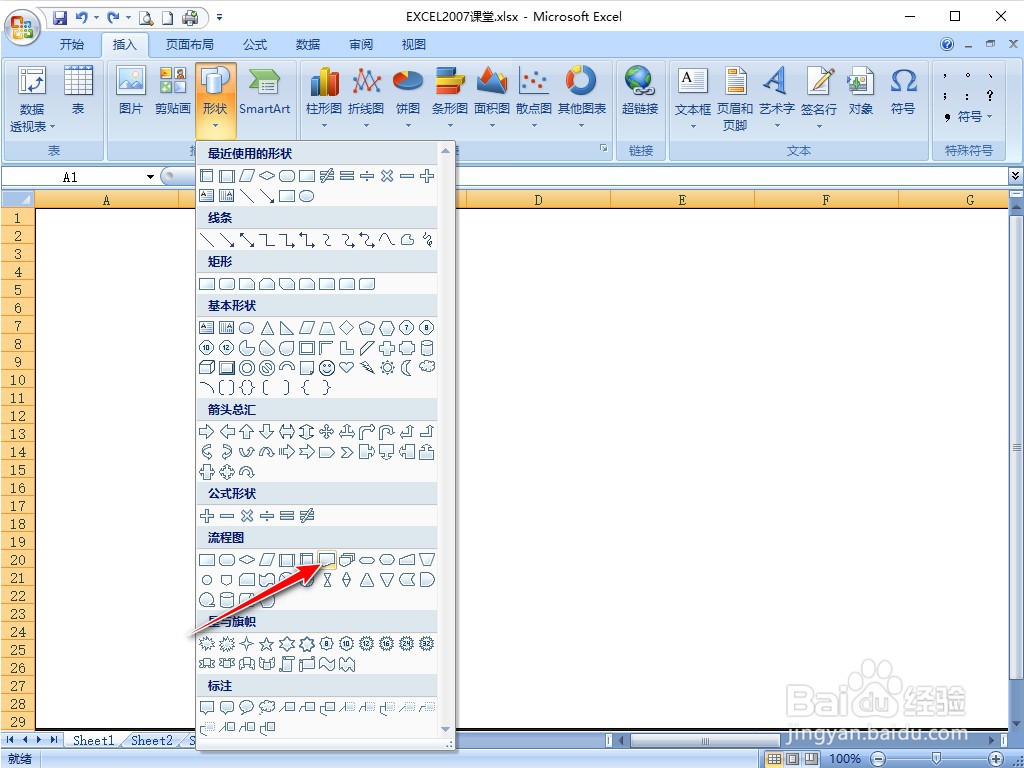Switch to Page Layout view in status bar
The image size is (1024, 768).
(793, 759)
